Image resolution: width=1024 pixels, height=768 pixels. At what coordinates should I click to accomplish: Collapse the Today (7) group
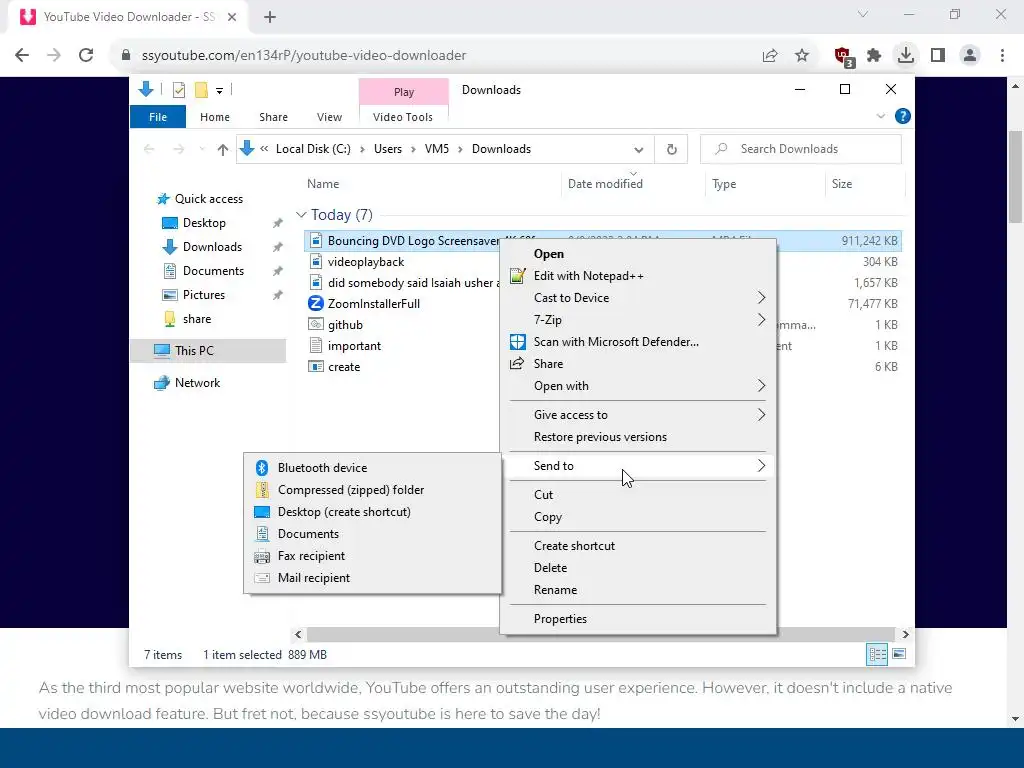coord(301,214)
